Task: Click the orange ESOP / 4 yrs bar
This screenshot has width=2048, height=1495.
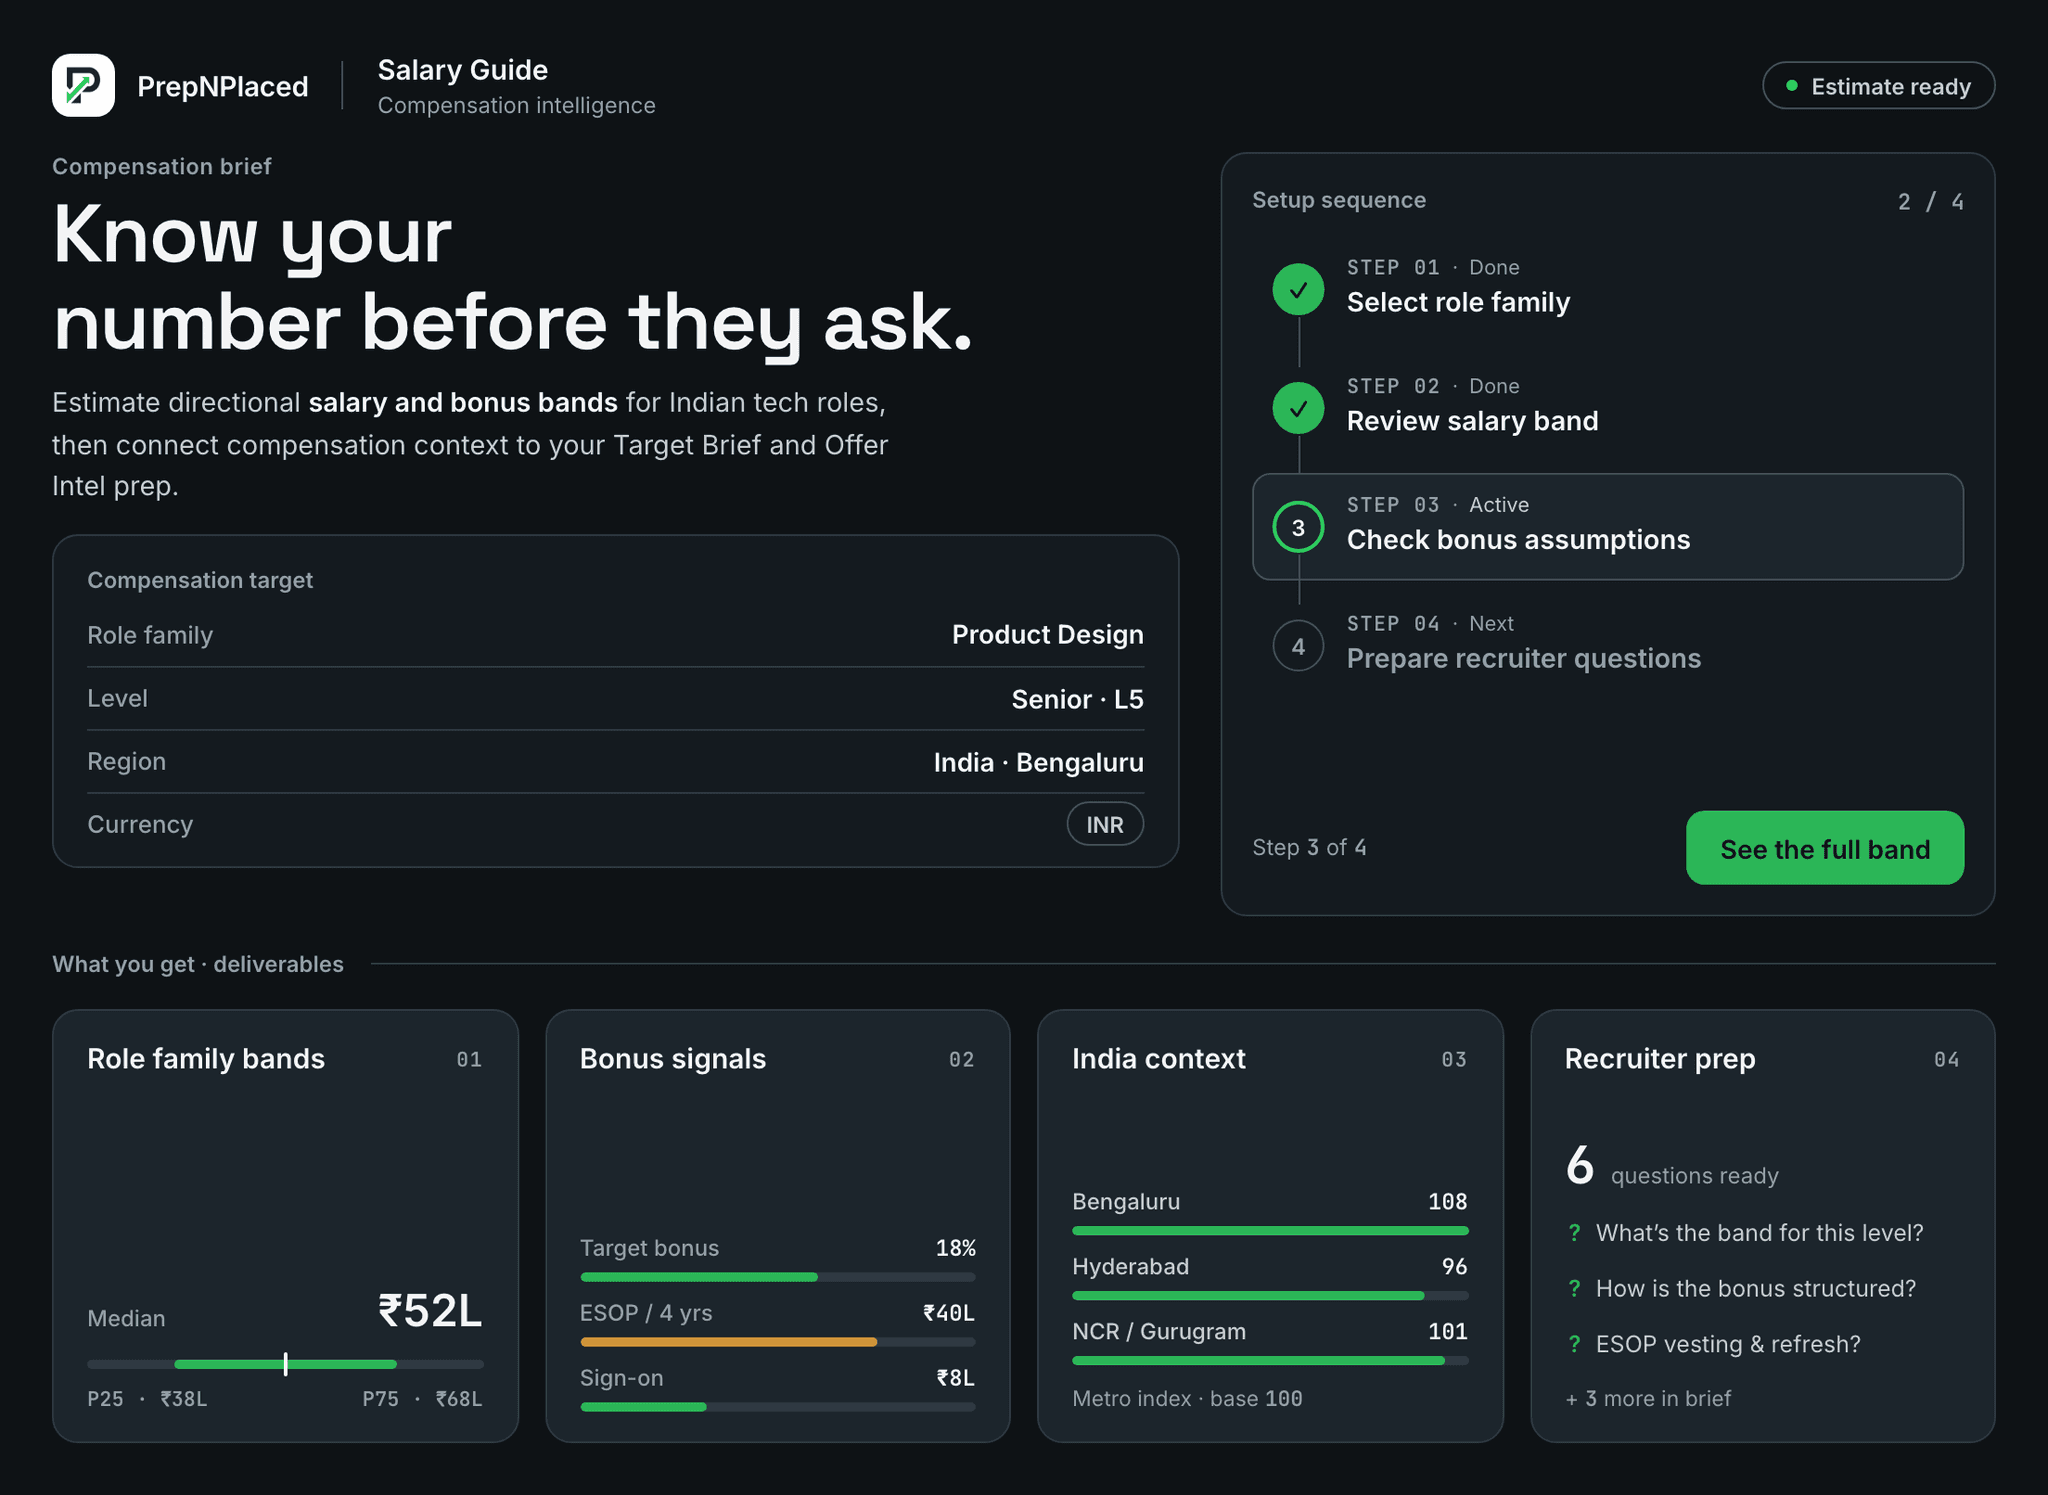Action: pos(728,1342)
